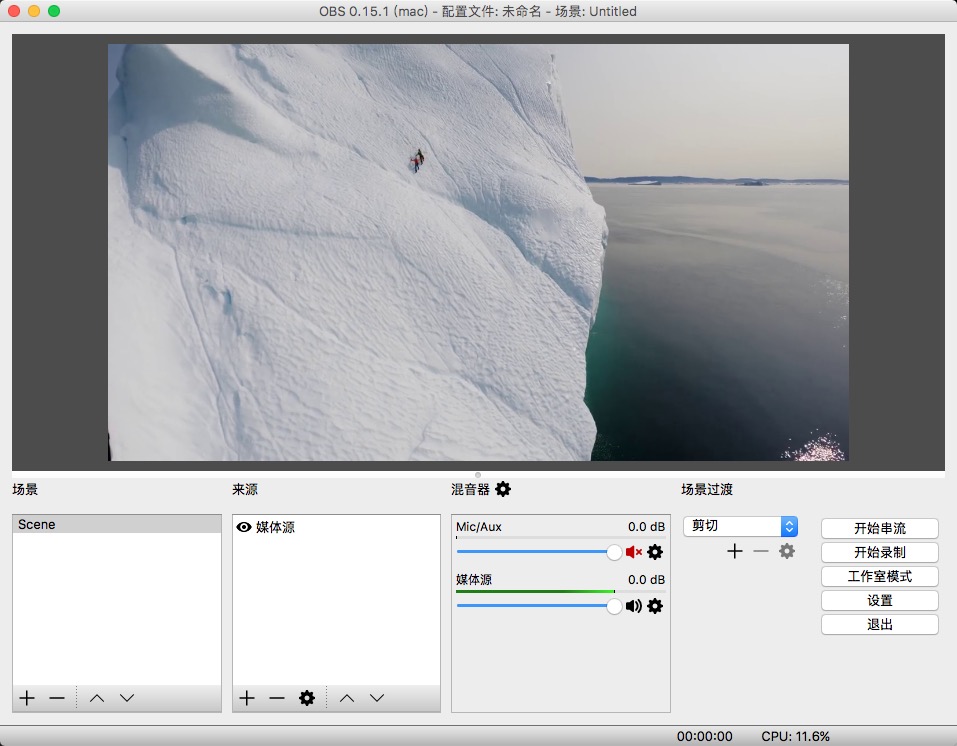
Task: Click the Mic/Aux volume slider handle
Action: pos(614,552)
